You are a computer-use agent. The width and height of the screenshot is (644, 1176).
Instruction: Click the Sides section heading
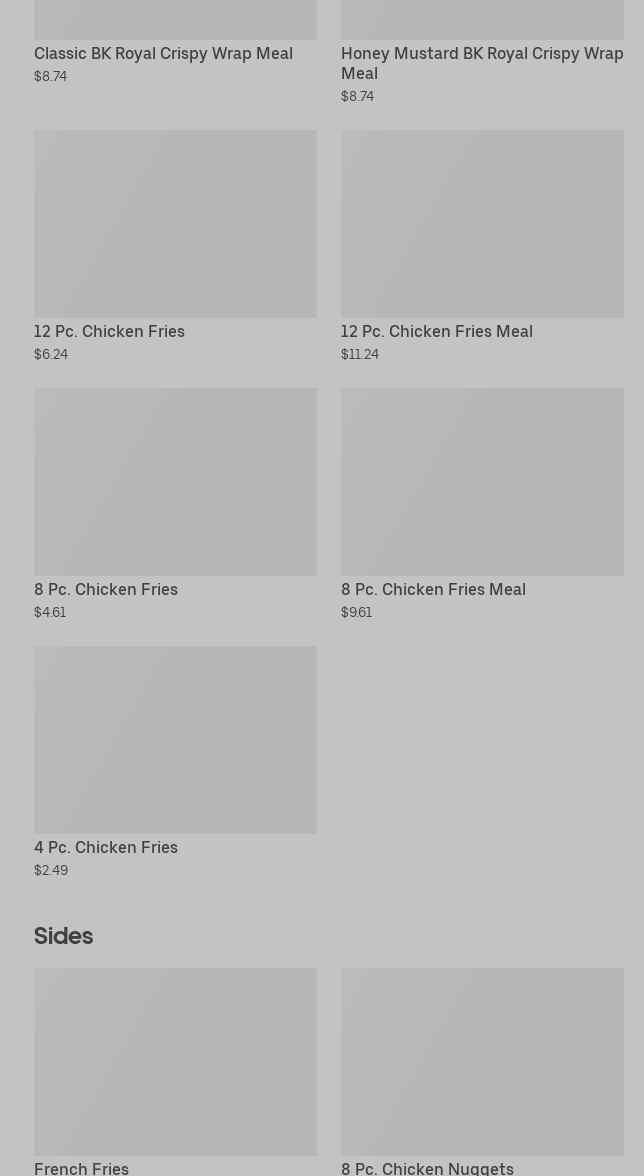tap(64, 936)
